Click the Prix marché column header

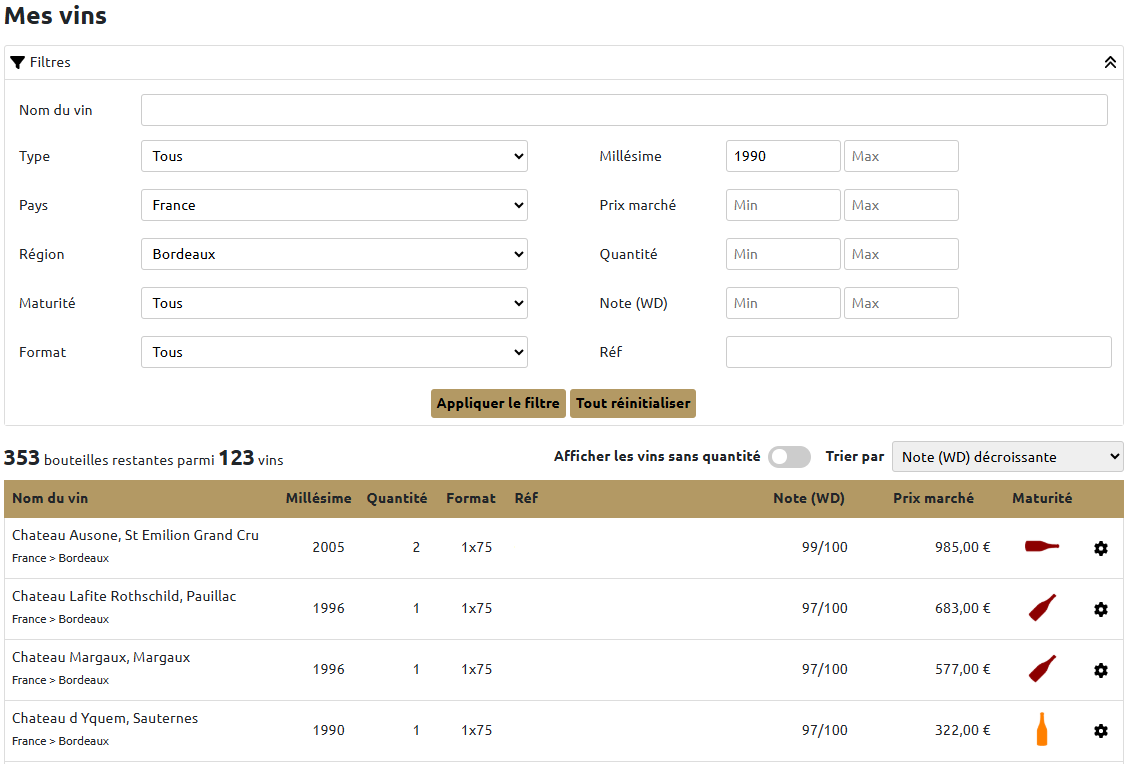click(933, 498)
